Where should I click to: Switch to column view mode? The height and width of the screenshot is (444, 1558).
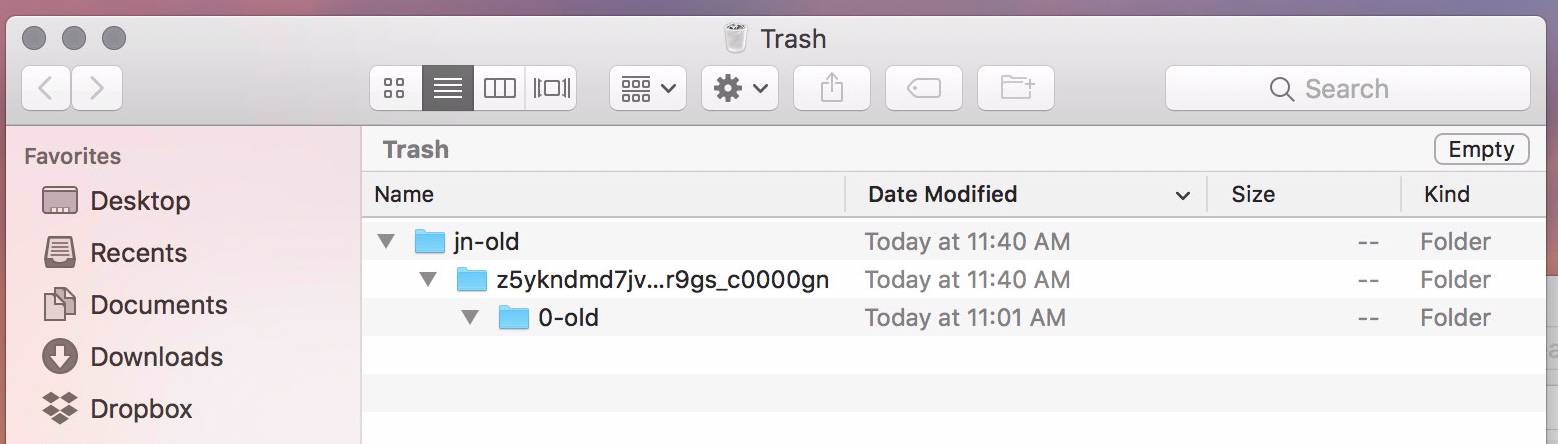499,88
